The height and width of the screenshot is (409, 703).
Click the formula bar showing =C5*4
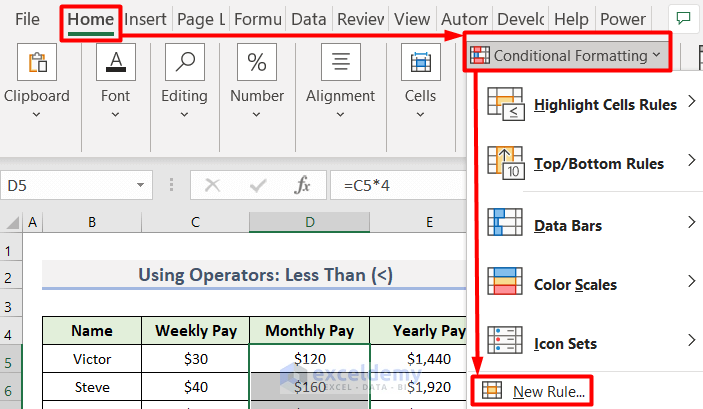pyautogui.click(x=399, y=185)
